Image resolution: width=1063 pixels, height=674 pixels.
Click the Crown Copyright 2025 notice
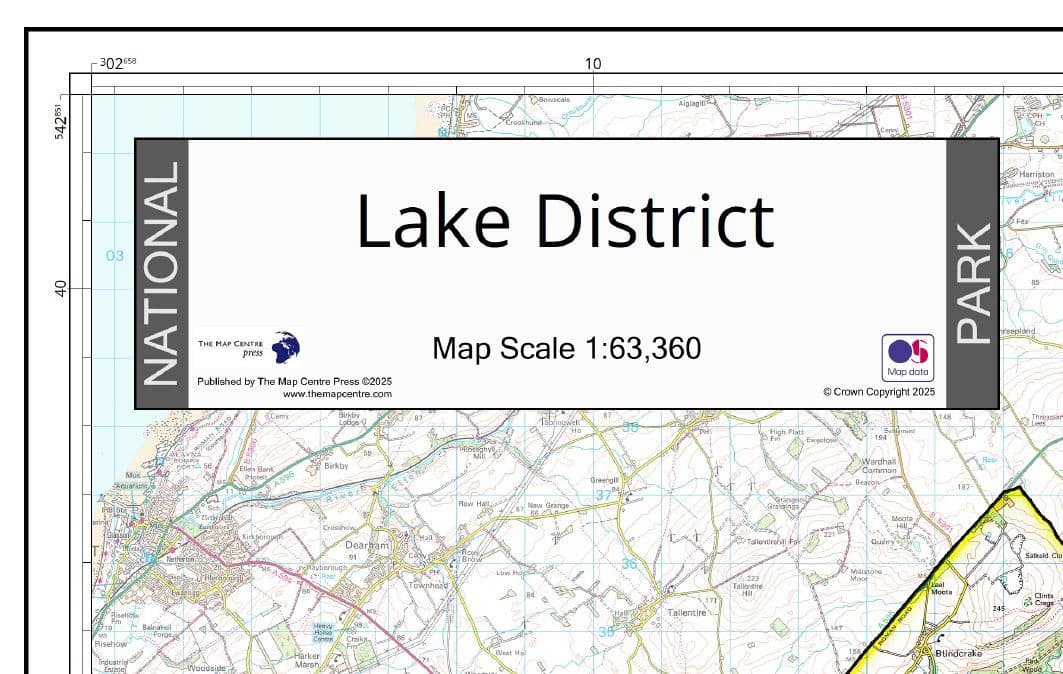tap(878, 393)
